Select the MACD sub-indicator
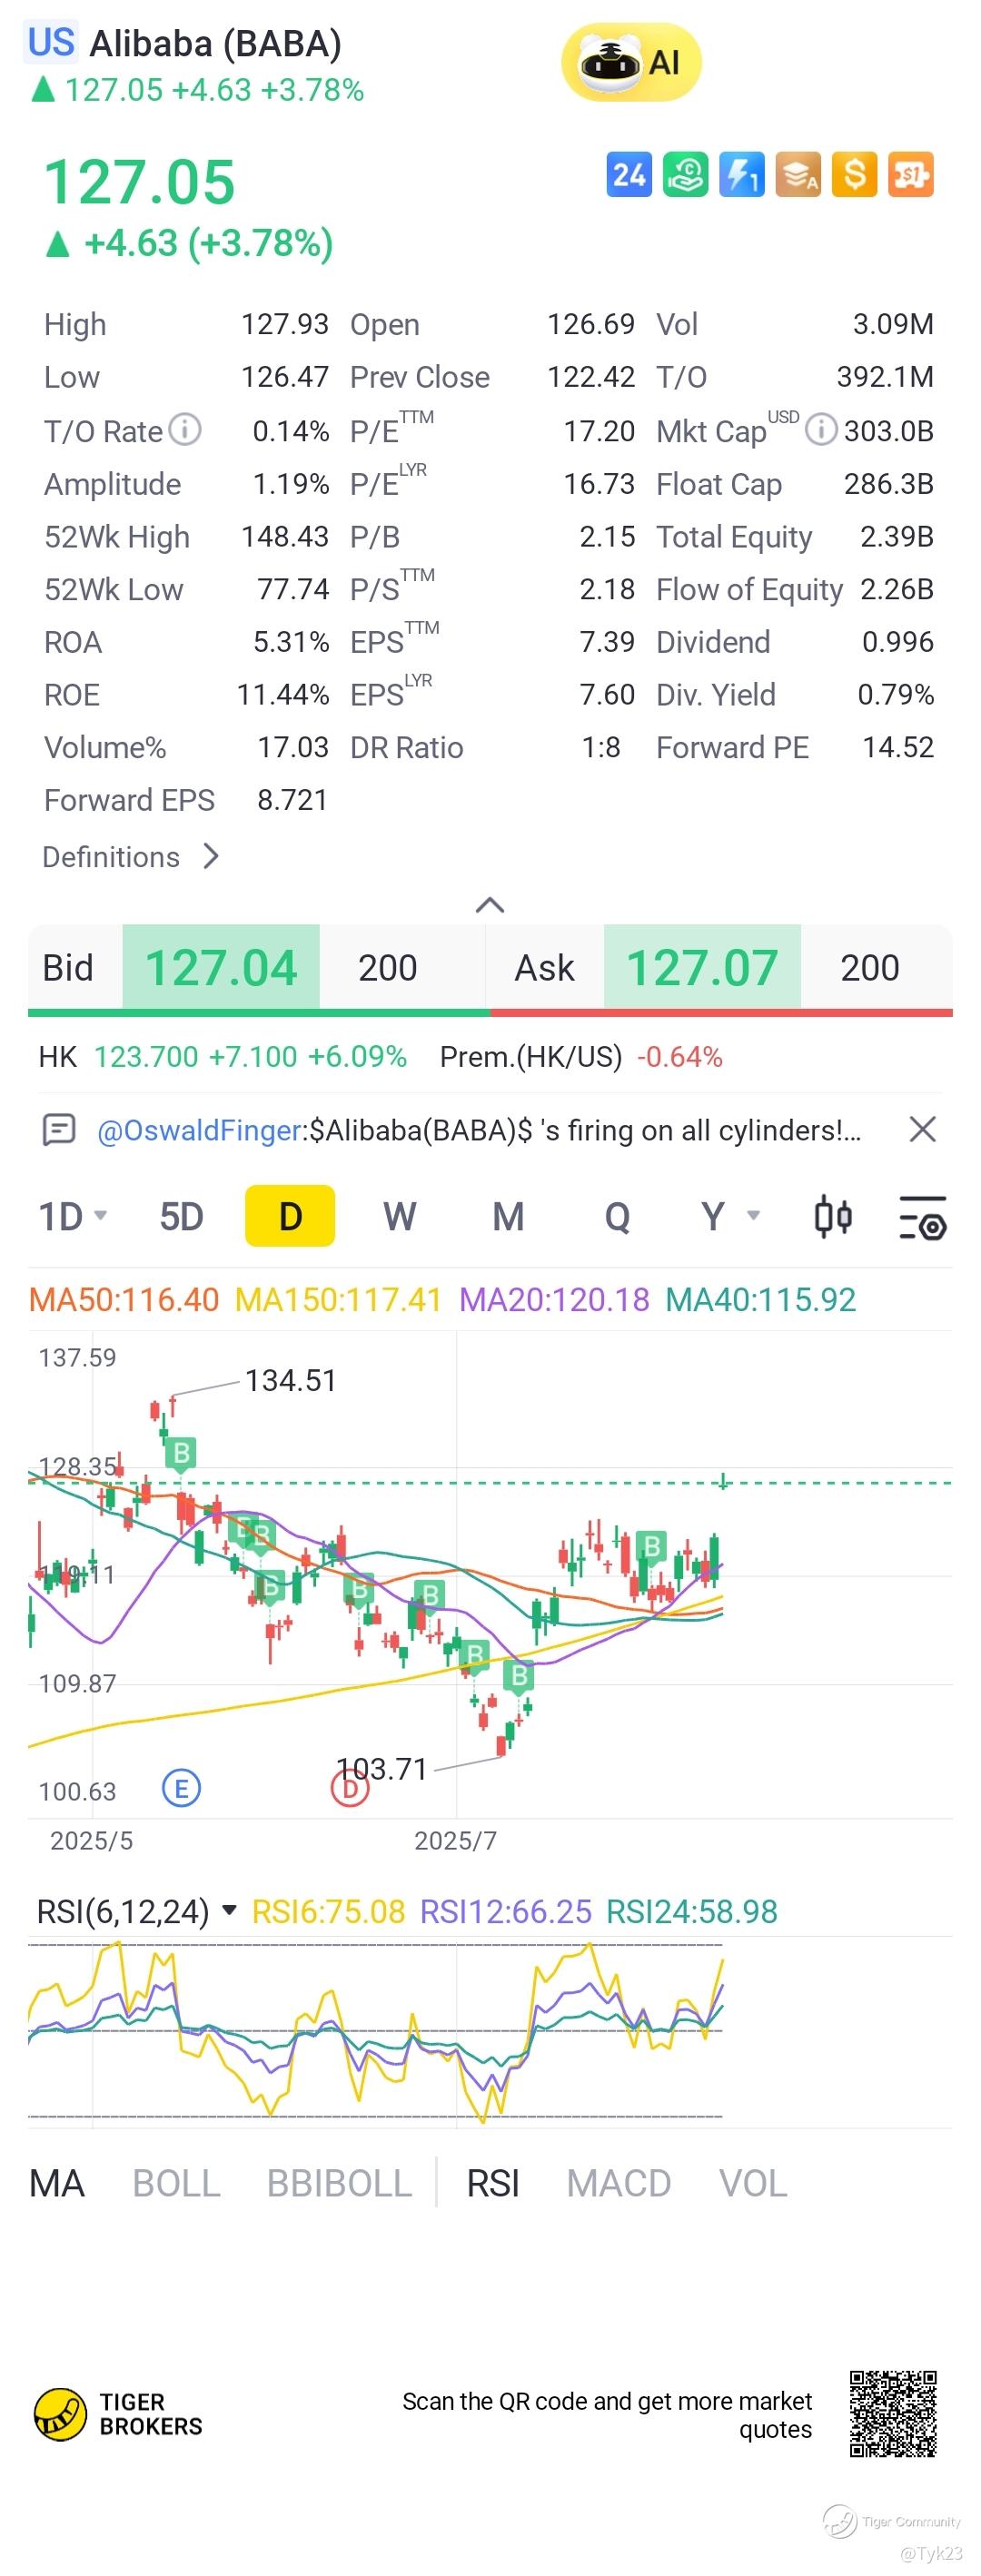 619,2183
